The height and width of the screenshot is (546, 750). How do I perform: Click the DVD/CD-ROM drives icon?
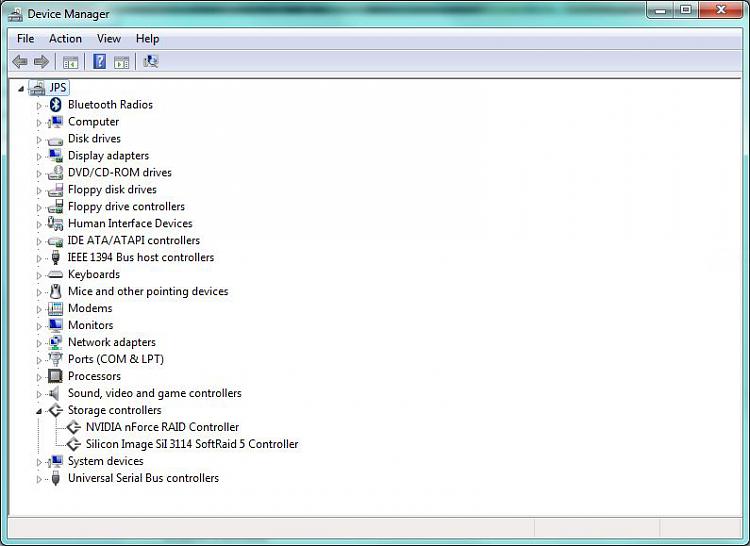click(x=55, y=172)
